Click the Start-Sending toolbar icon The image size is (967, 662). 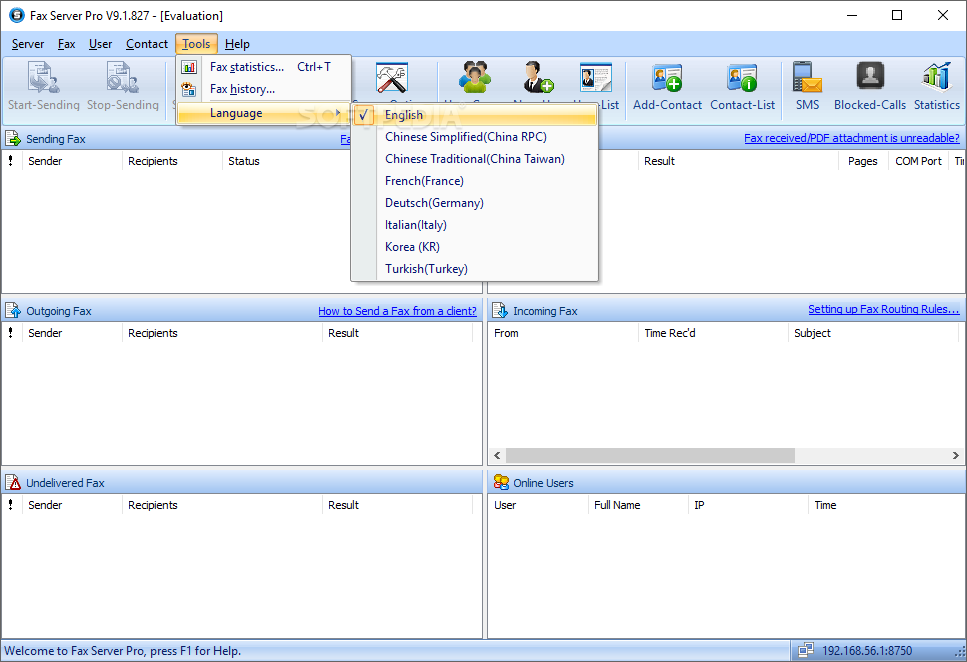tap(43, 77)
